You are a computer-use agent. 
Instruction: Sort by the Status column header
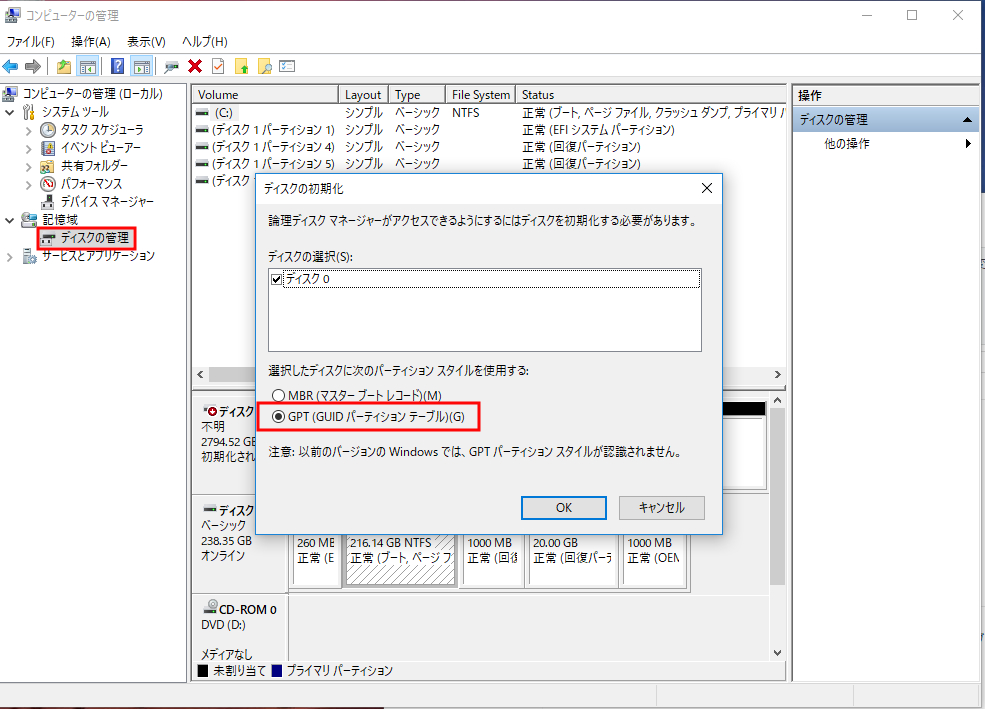(651, 95)
